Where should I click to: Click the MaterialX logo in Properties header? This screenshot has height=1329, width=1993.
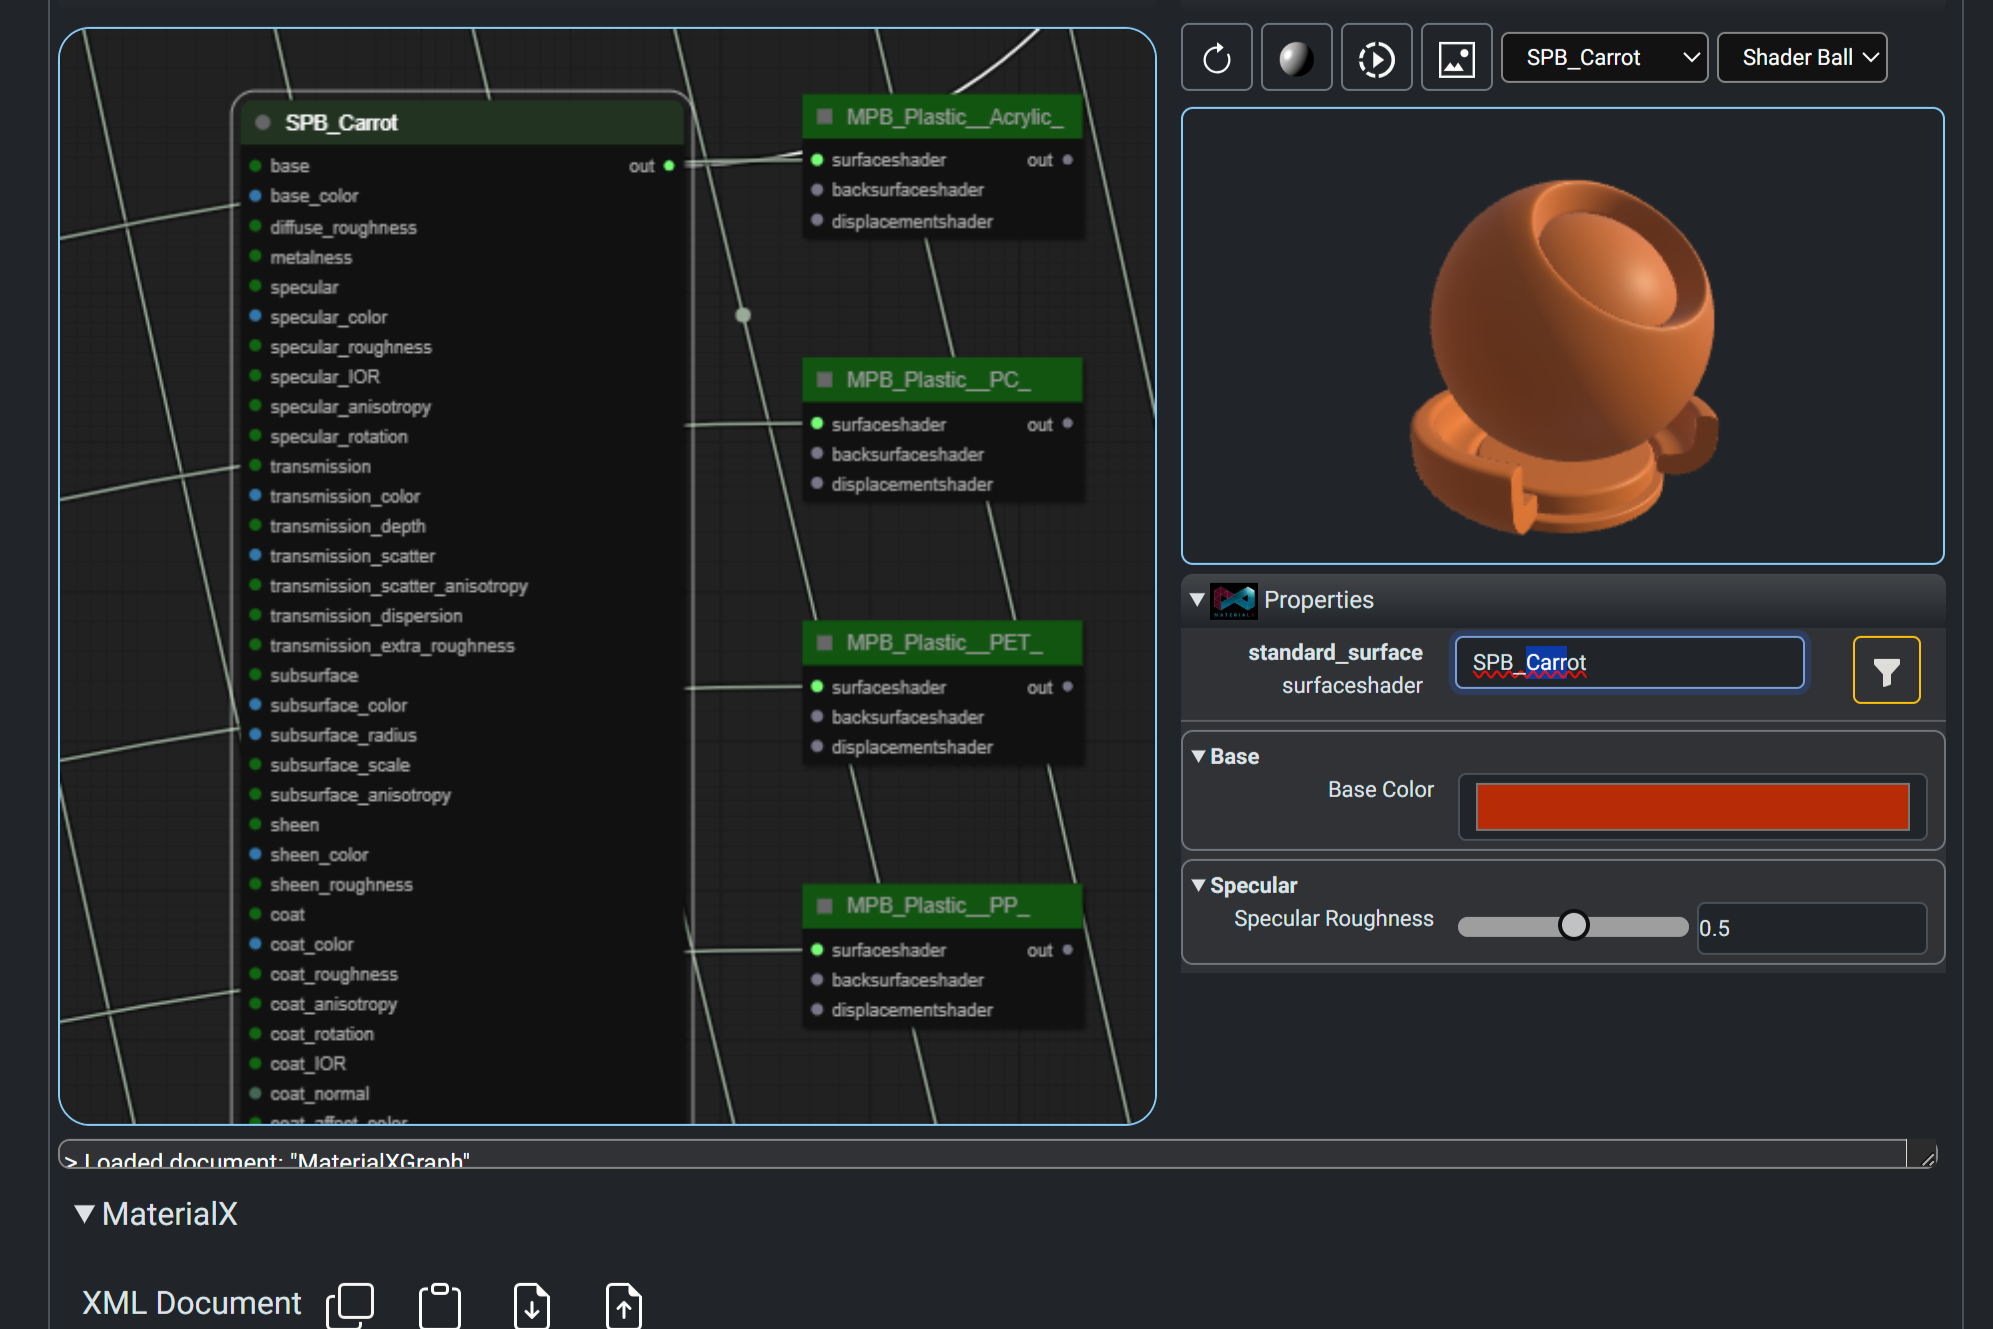click(x=1233, y=600)
